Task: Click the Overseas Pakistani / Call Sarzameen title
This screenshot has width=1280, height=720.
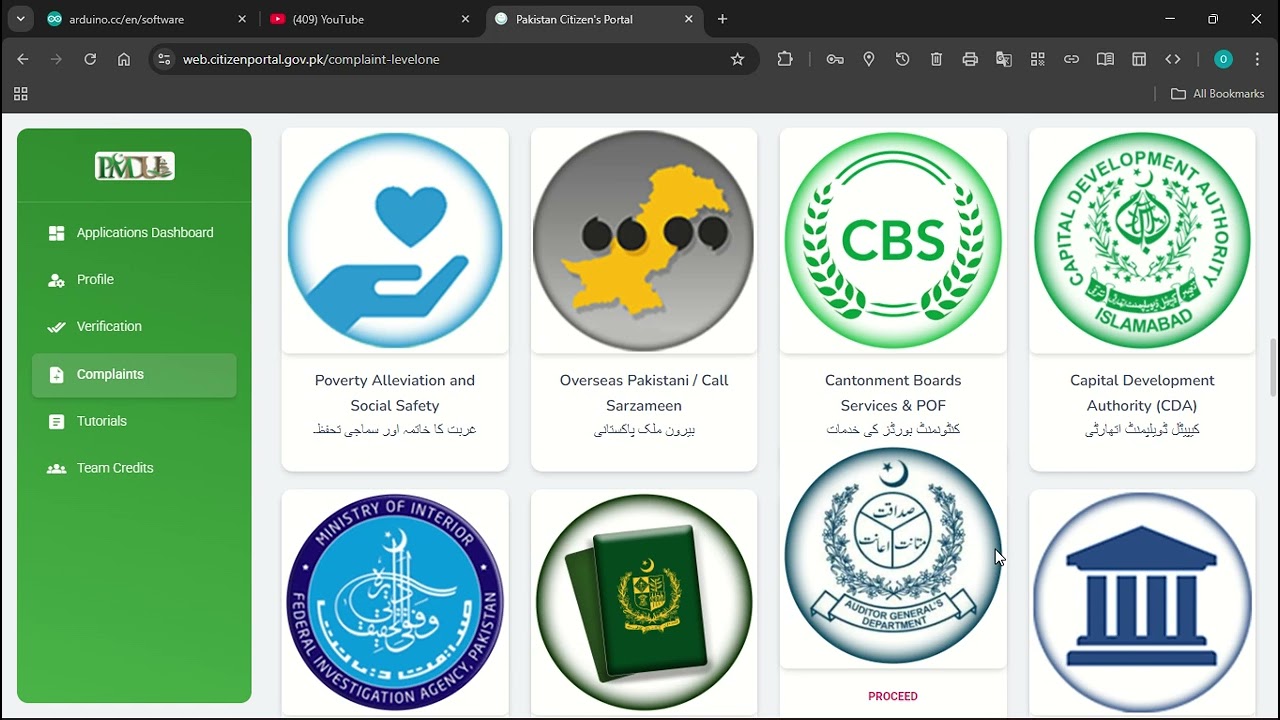Action: pyautogui.click(x=644, y=393)
